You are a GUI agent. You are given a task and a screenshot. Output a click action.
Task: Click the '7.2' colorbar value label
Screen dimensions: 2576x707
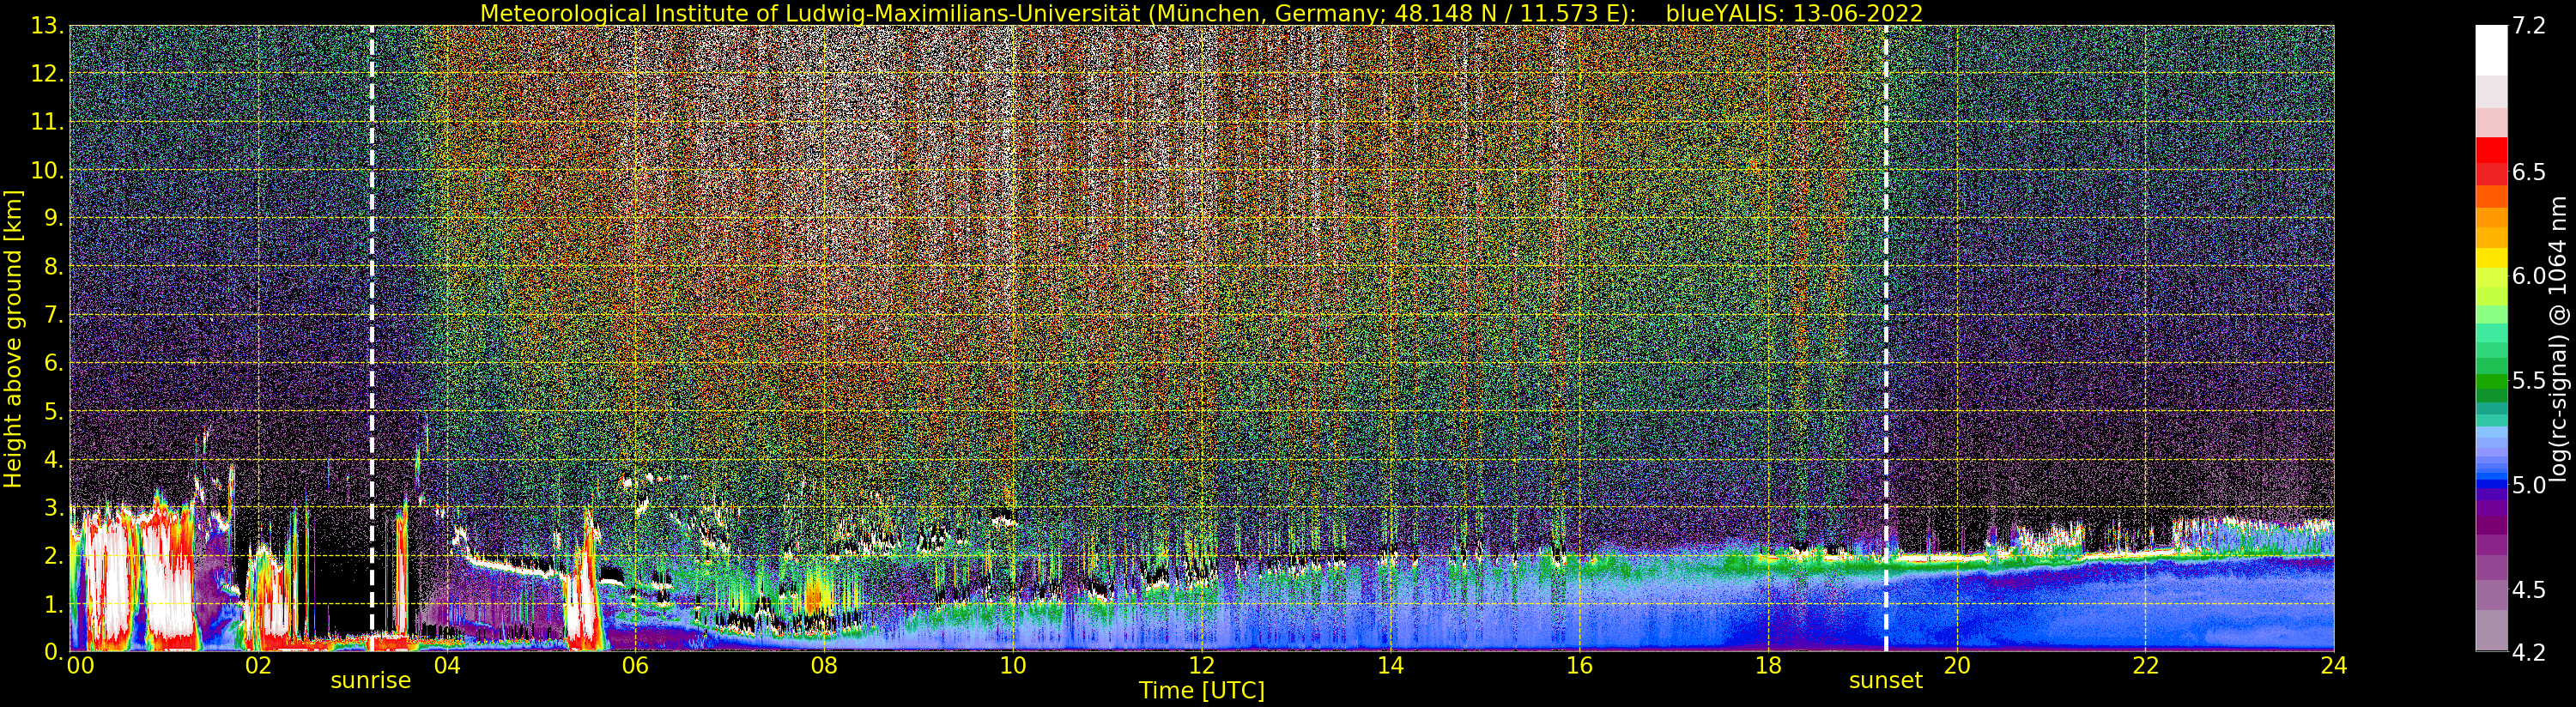(x=2530, y=26)
